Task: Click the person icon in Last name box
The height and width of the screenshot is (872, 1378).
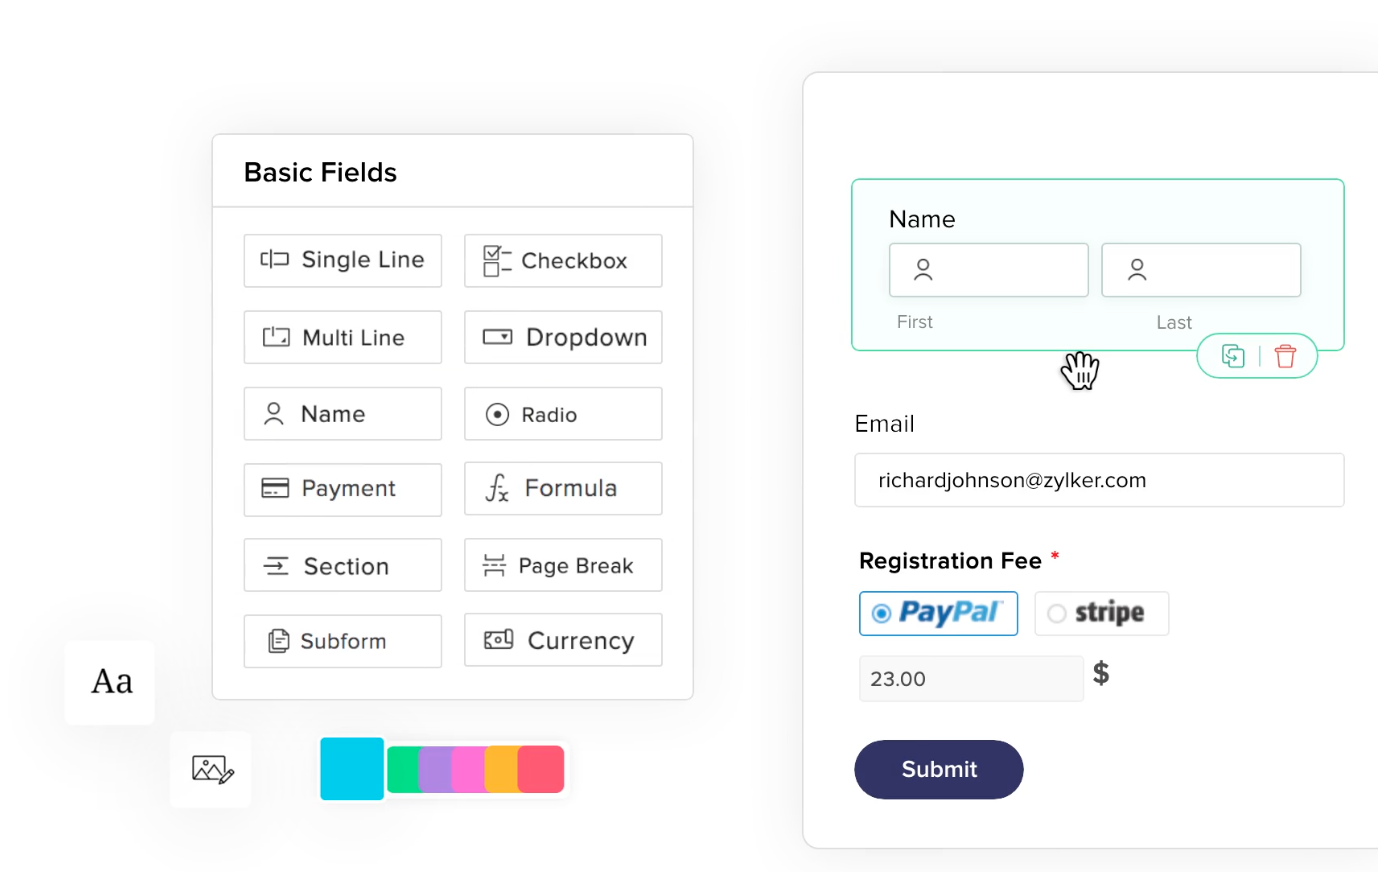Action: (x=1137, y=270)
